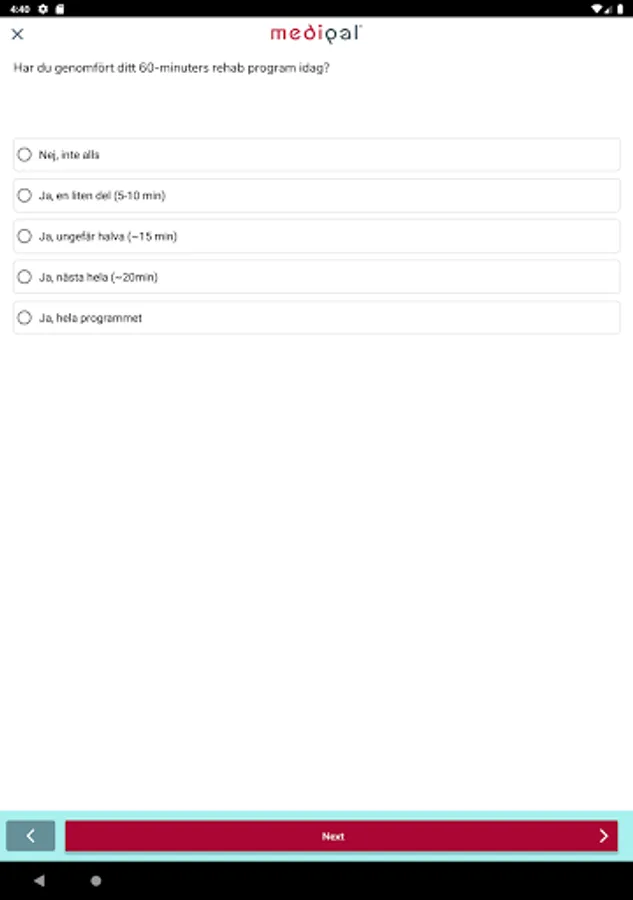
Task: Mark the 'Ja, hela programmet' radio button
Action: click(x=25, y=318)
